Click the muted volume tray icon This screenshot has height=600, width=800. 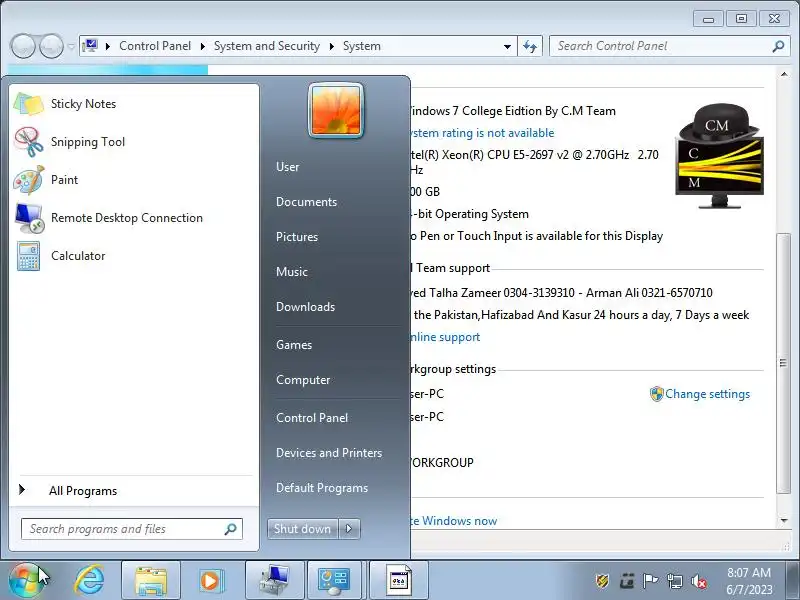pyautogui.click(x=698, y=581)
